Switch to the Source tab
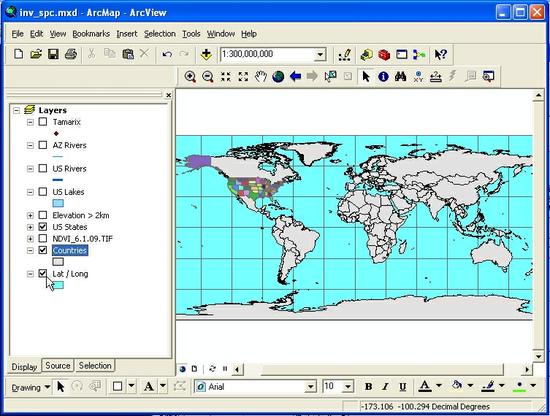 click(x=58, y=365)
